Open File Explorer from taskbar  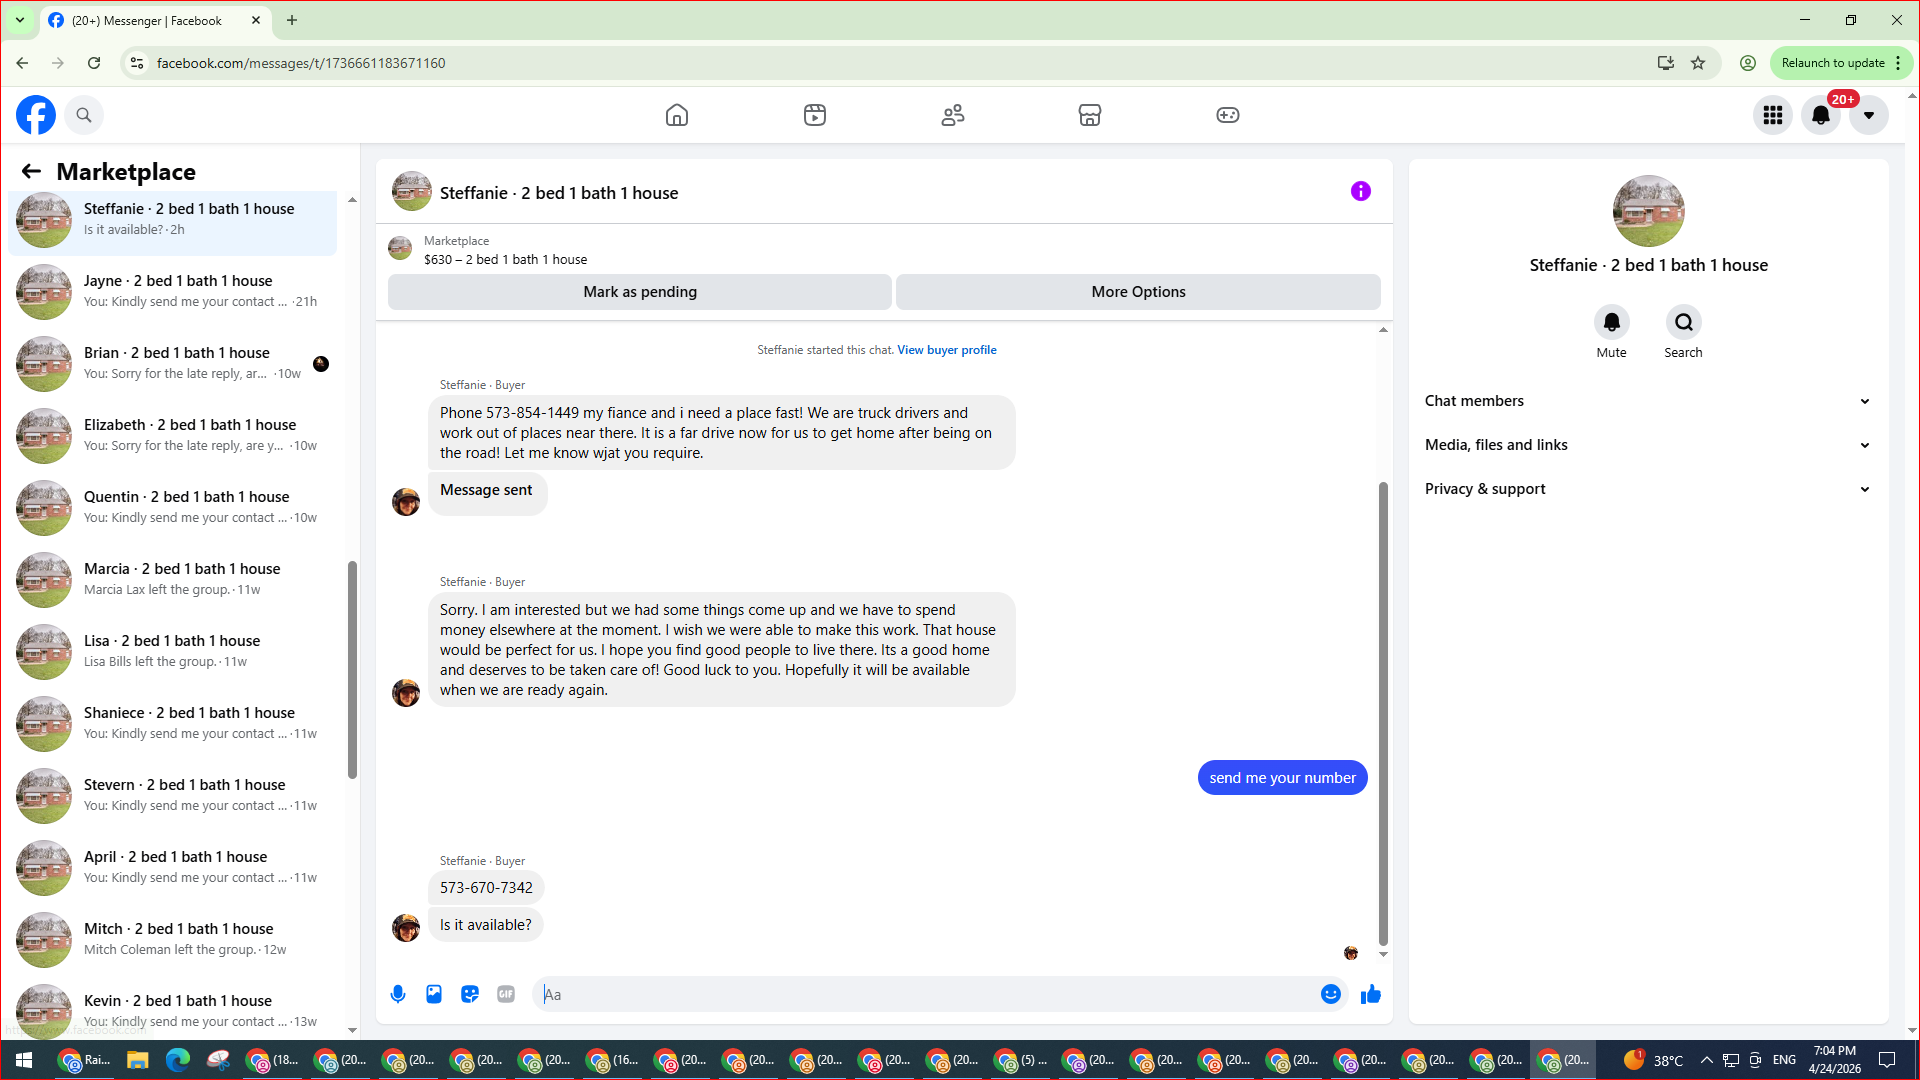tap(137, 1060)
